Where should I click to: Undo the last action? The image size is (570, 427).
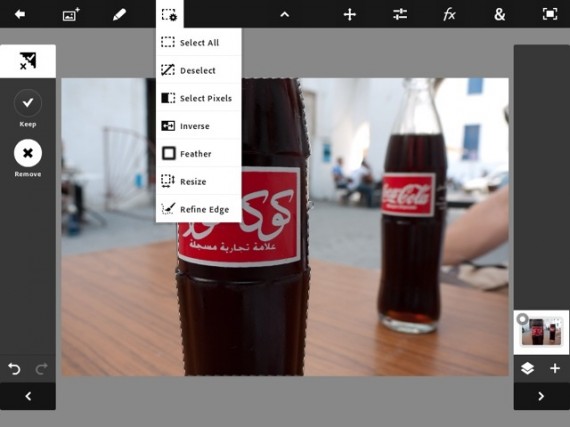pyautogui.click(x=14, y=369)
